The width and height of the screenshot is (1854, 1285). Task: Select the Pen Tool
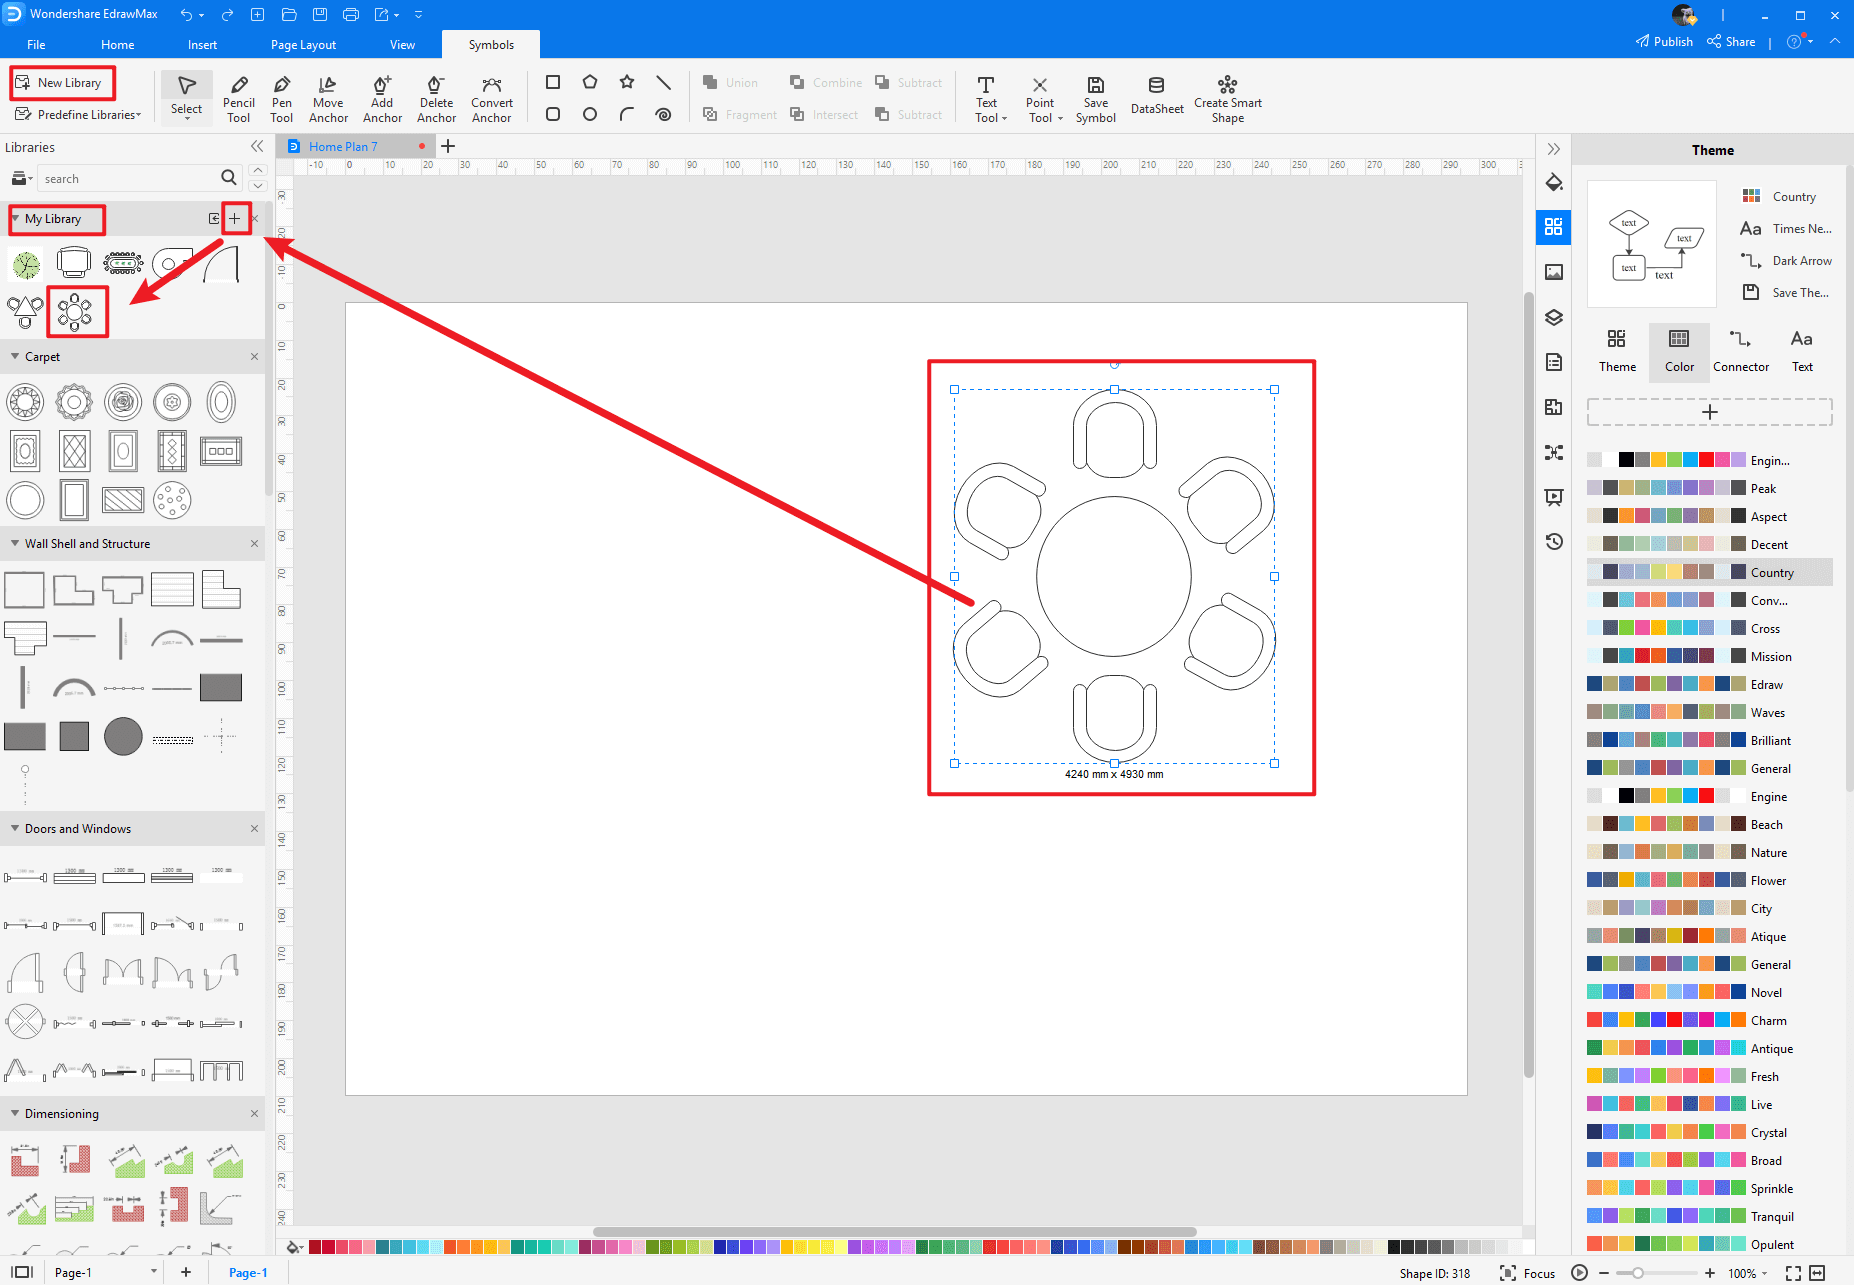coord(282,98)
